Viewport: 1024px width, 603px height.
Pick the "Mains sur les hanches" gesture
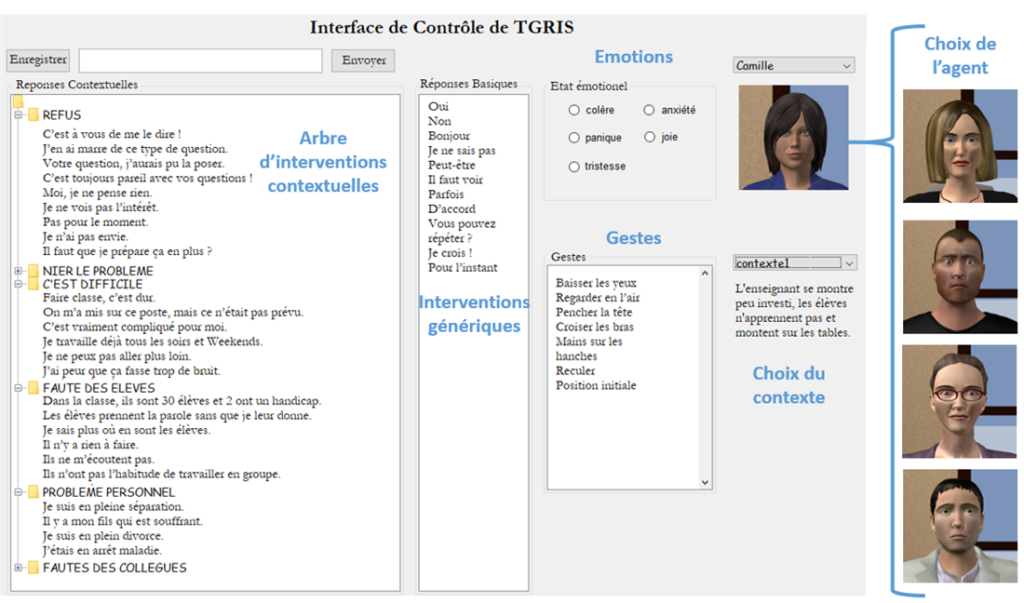click(x=589, y=349)
